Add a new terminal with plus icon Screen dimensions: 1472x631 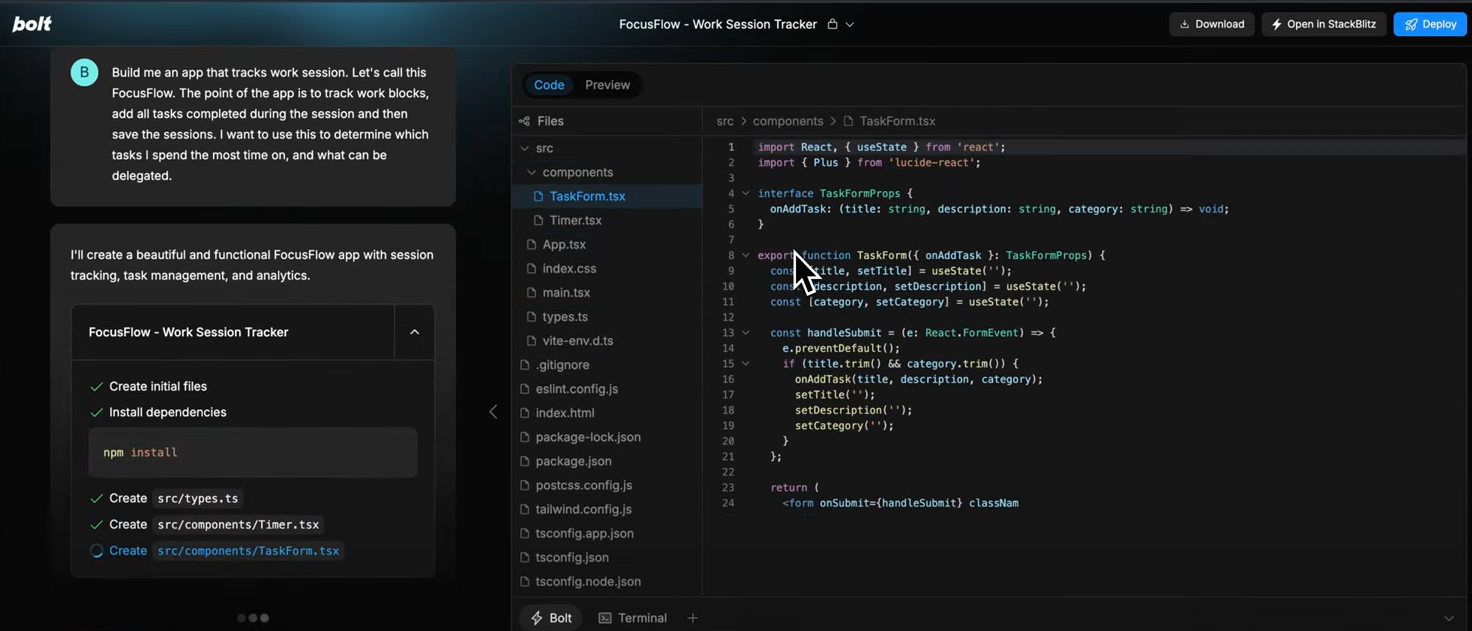(x=692, y=618)
